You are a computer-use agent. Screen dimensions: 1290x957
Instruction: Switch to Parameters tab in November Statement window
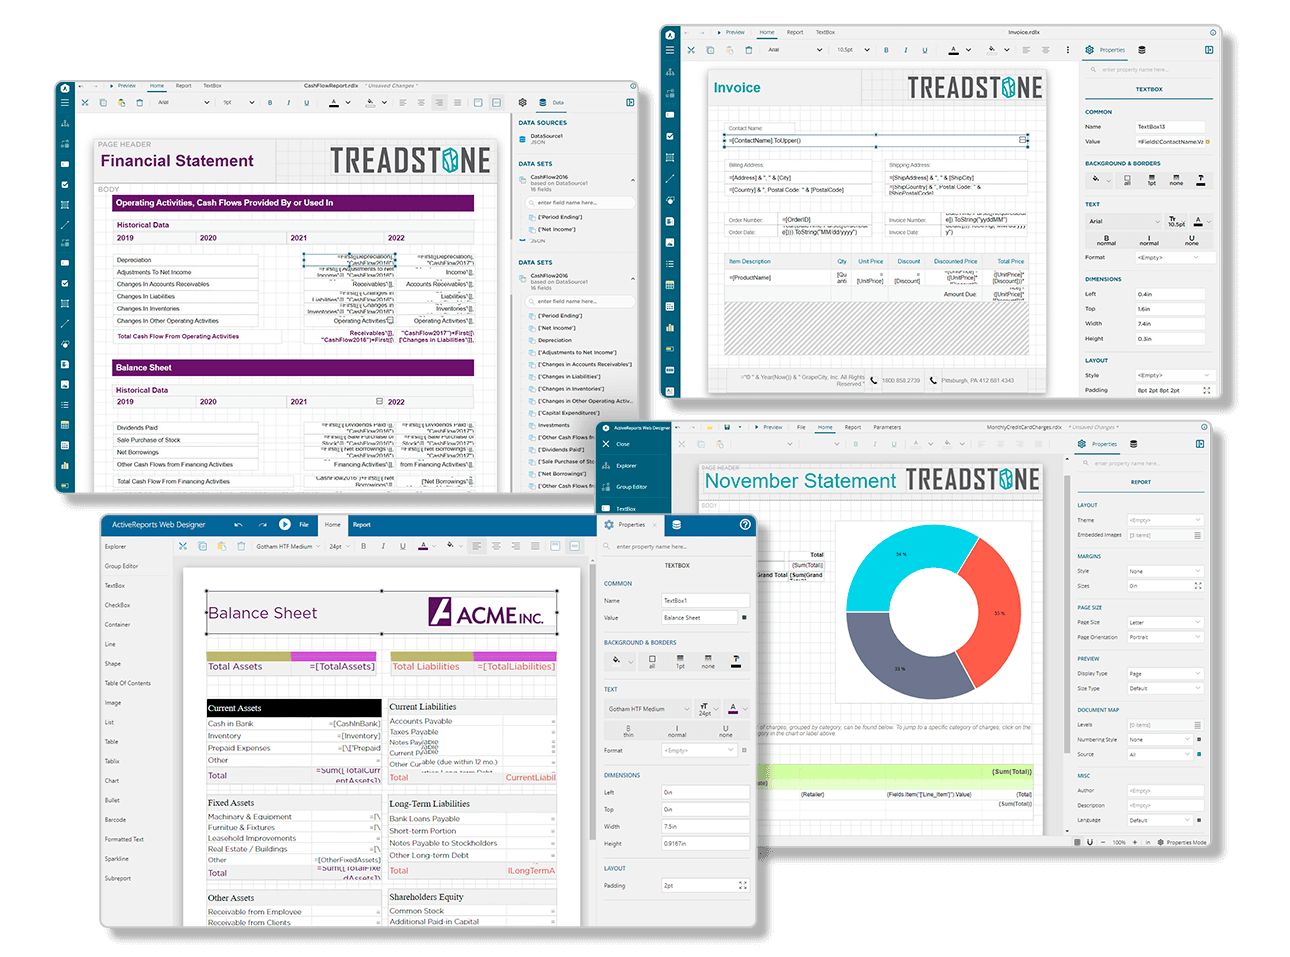pos(887,427)
